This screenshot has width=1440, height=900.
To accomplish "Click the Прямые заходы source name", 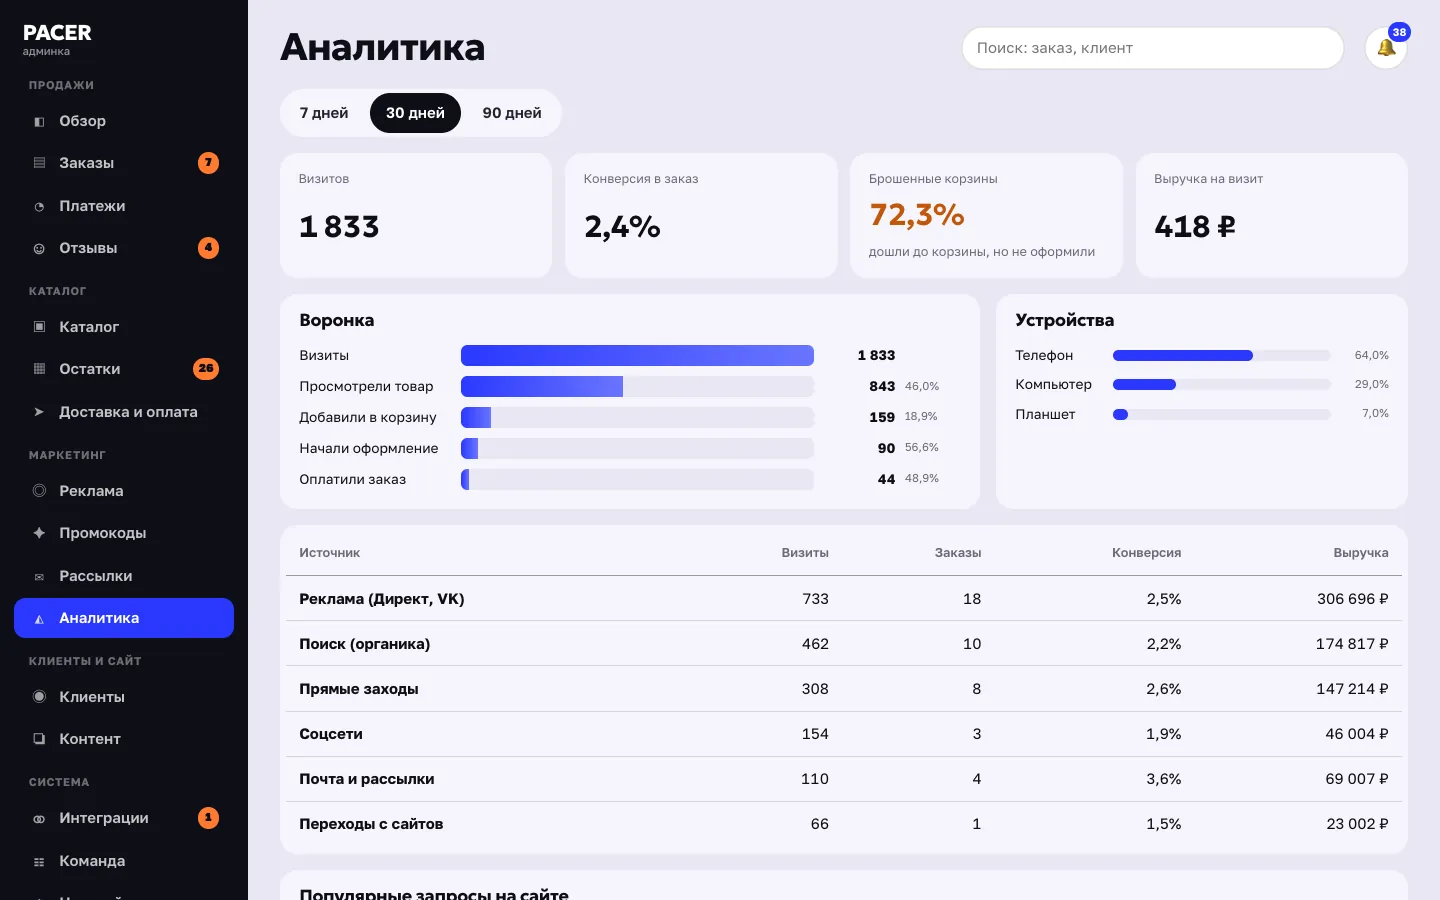I will 359,689.
